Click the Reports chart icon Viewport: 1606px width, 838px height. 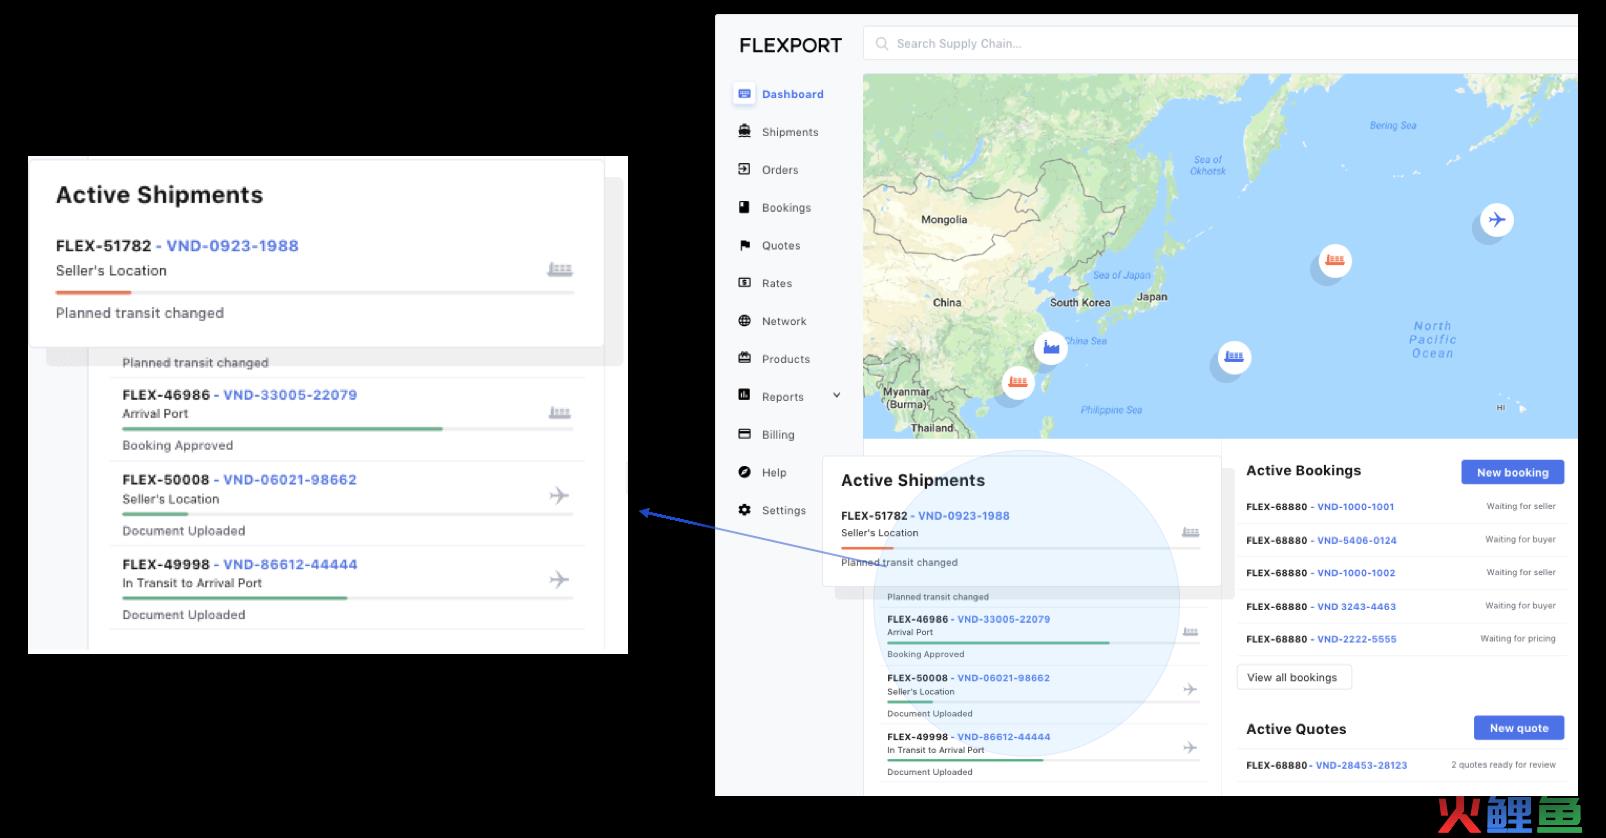pos(744,396)
